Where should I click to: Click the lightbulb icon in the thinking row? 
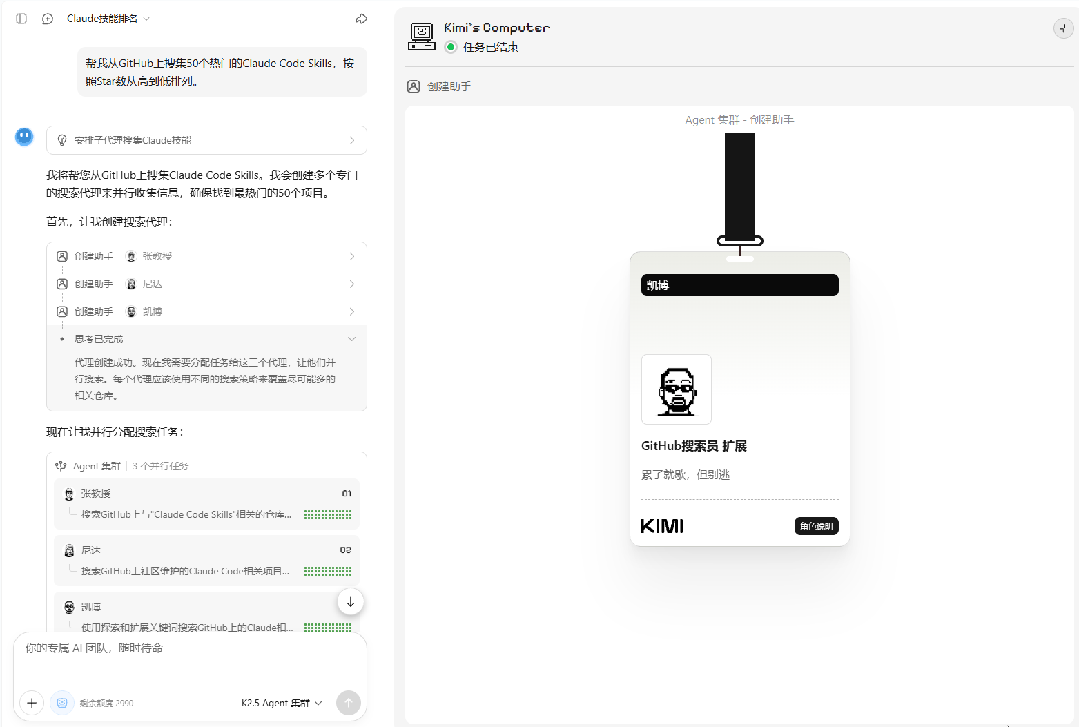[x=62, y=140]
